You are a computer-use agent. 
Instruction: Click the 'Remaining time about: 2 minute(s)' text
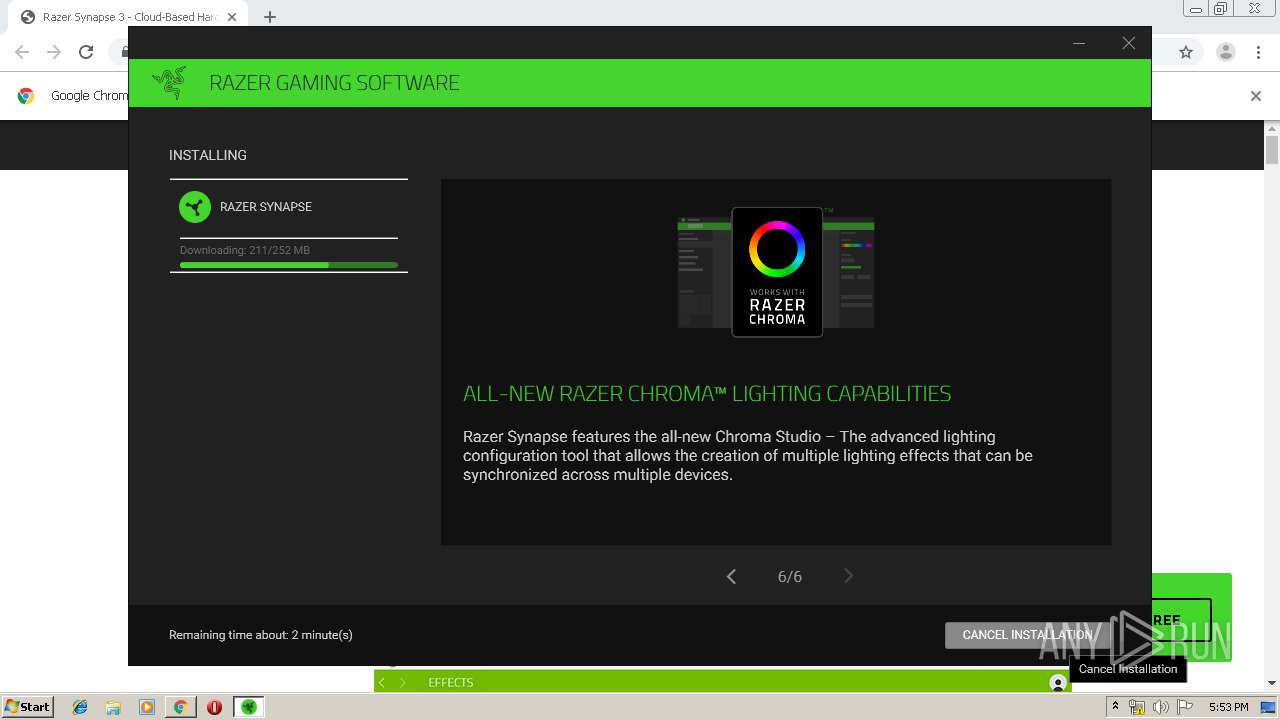[x=261, y=635]
